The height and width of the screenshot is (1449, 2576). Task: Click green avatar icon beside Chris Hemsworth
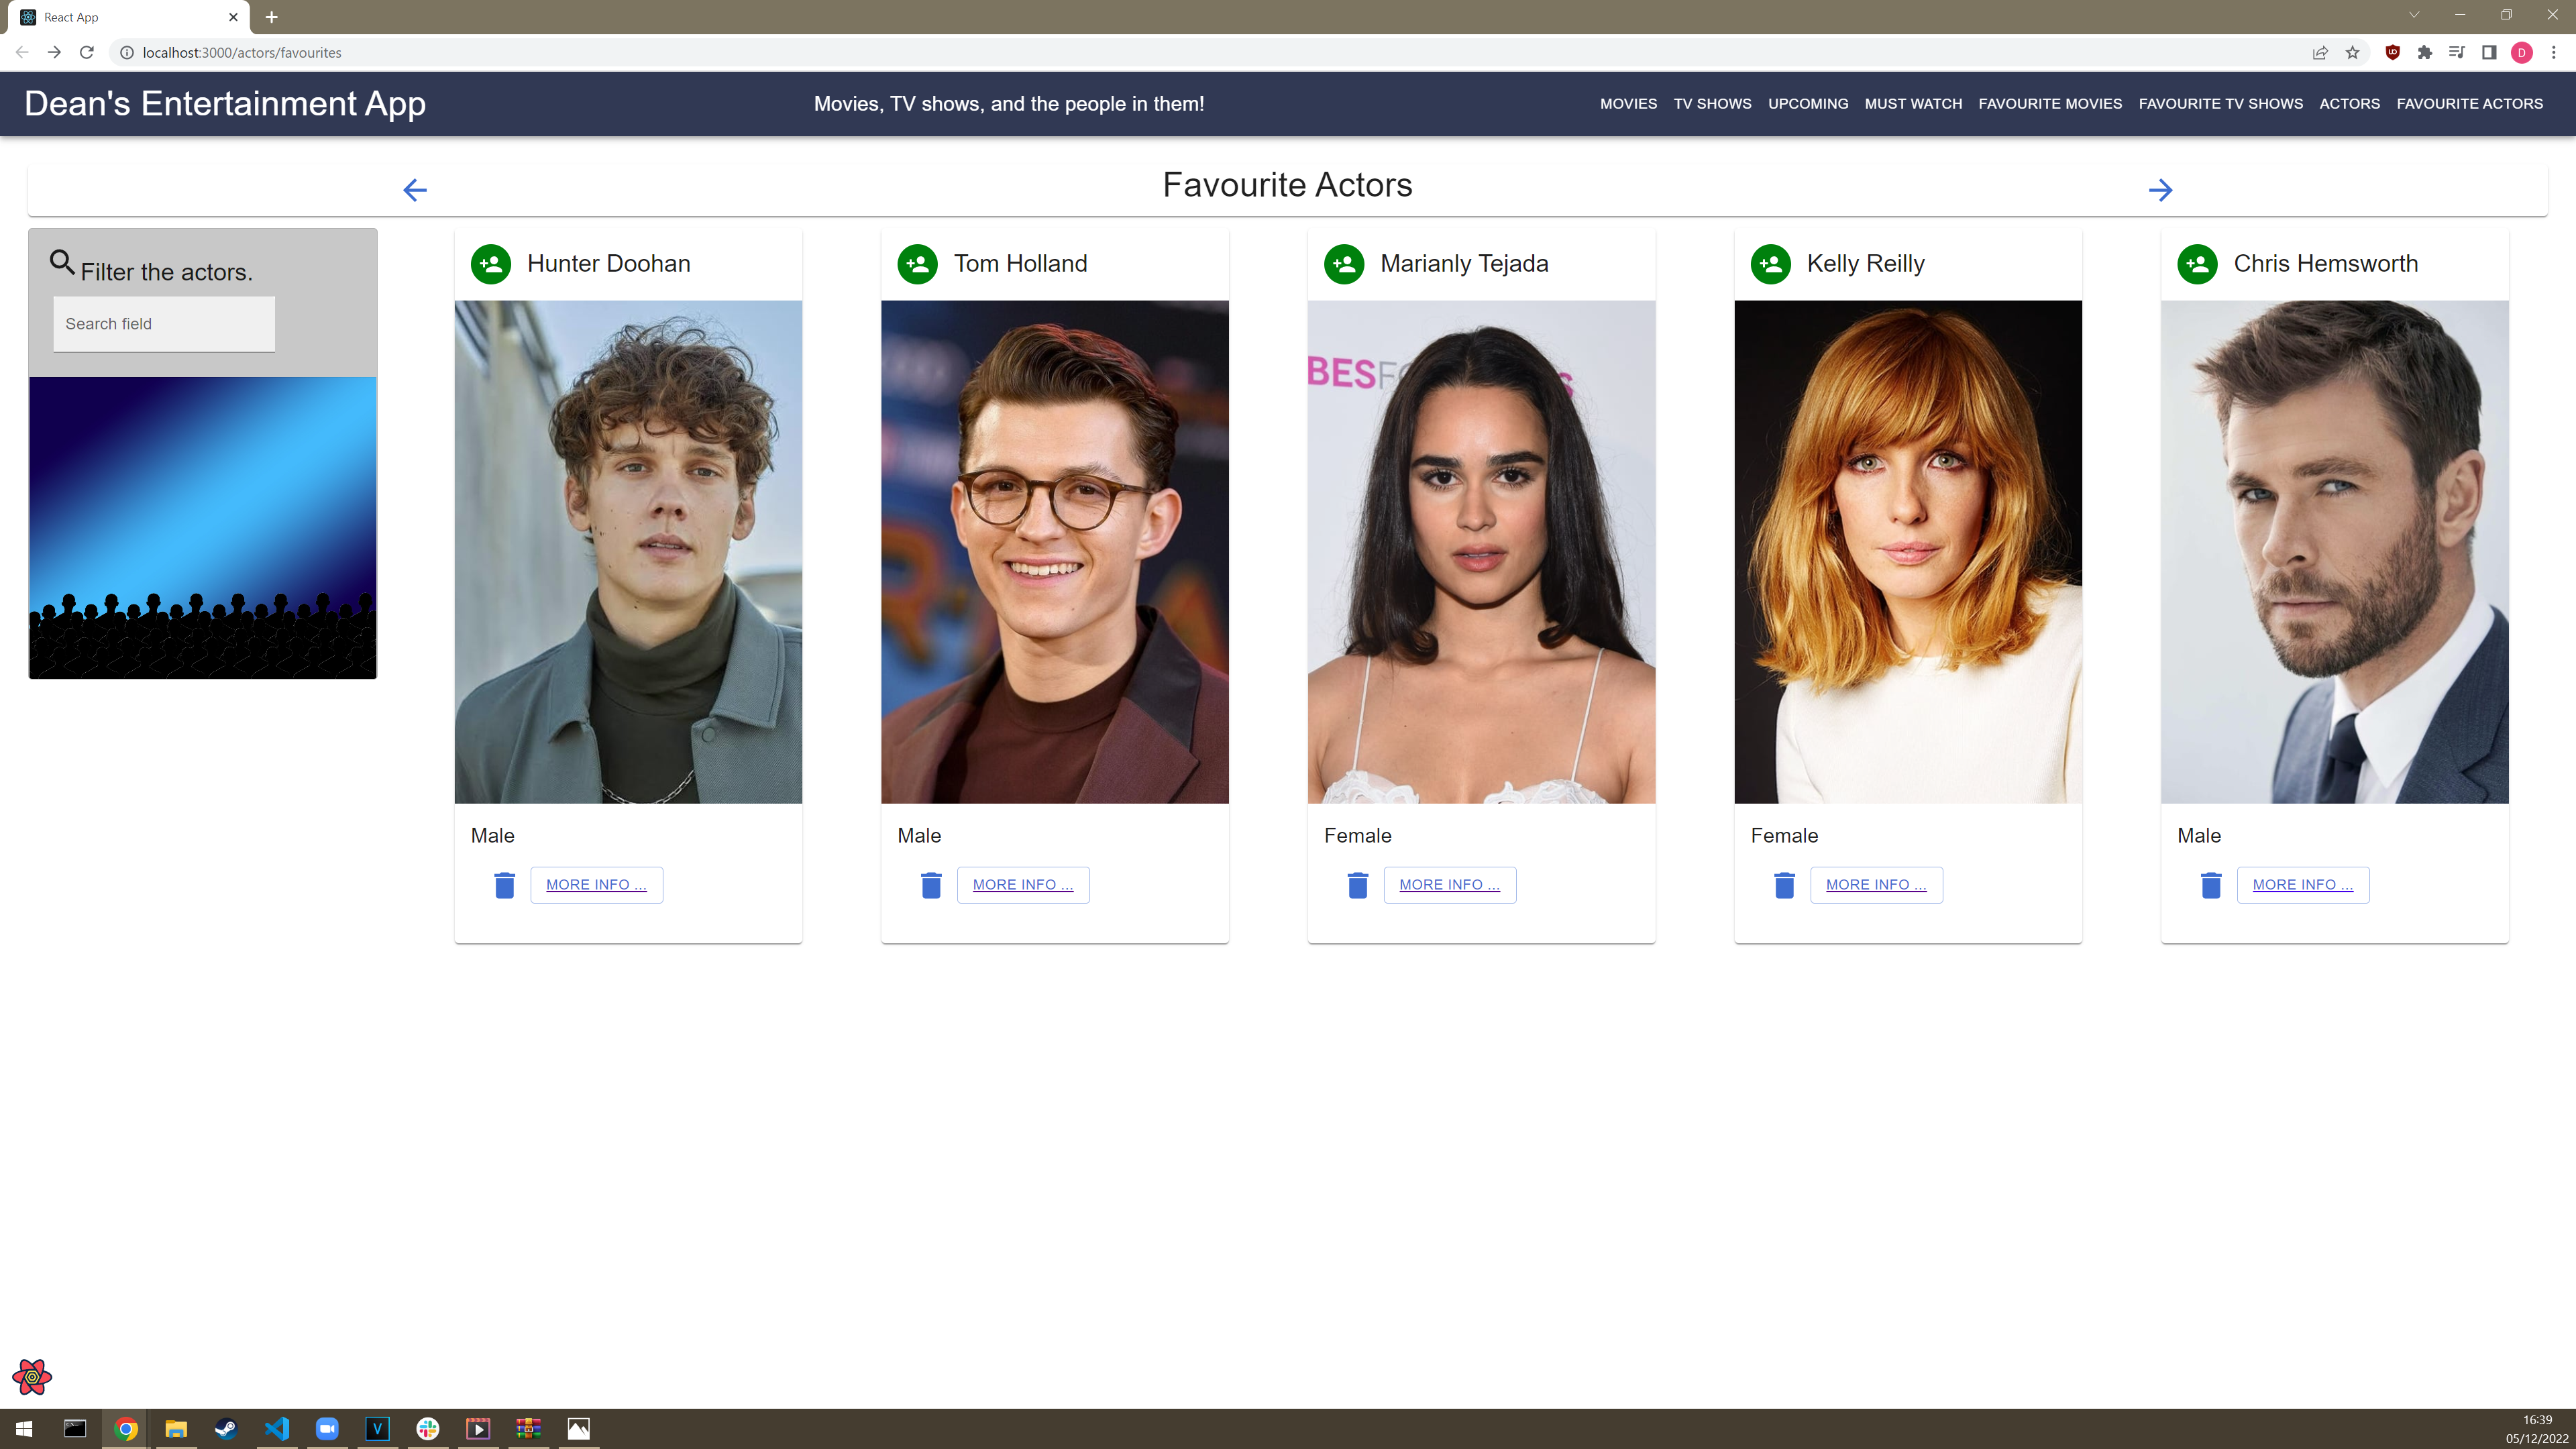2197,264
